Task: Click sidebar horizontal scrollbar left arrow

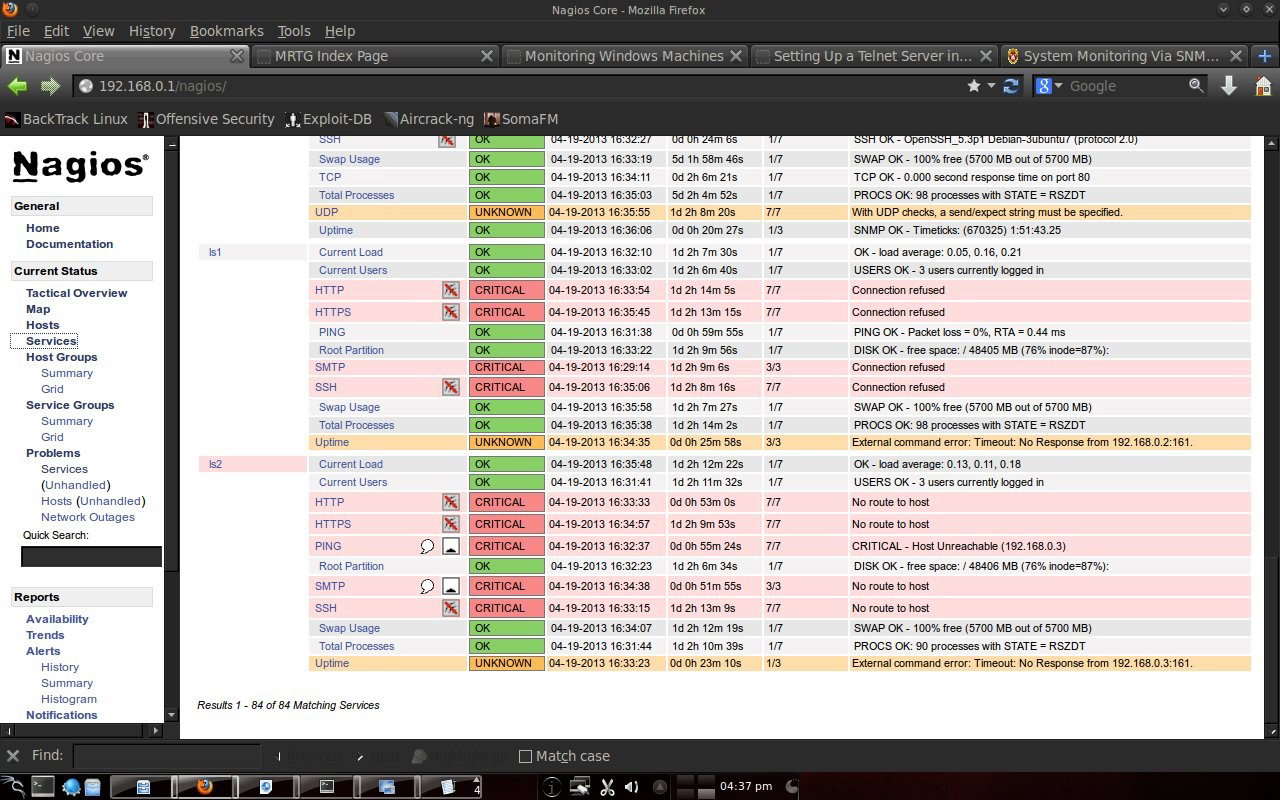Action: pos(6,730)
